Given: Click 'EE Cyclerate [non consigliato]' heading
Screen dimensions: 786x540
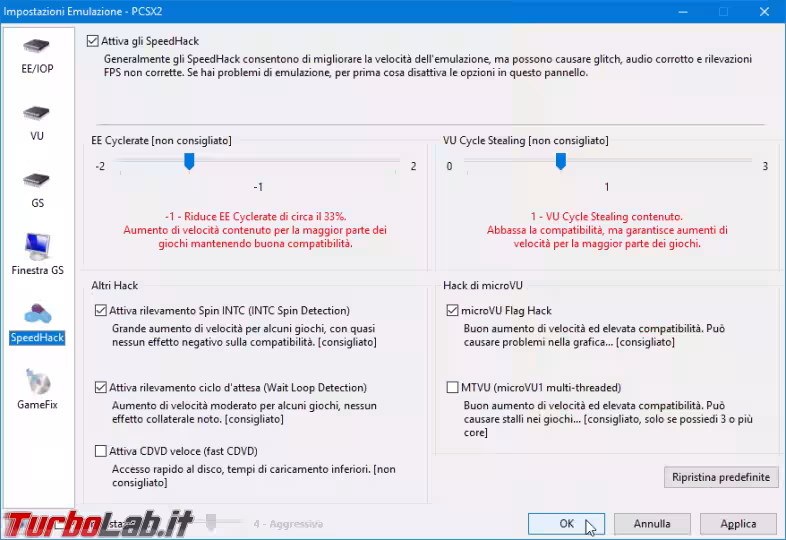Looking at the screenshot, I should 161,140.
